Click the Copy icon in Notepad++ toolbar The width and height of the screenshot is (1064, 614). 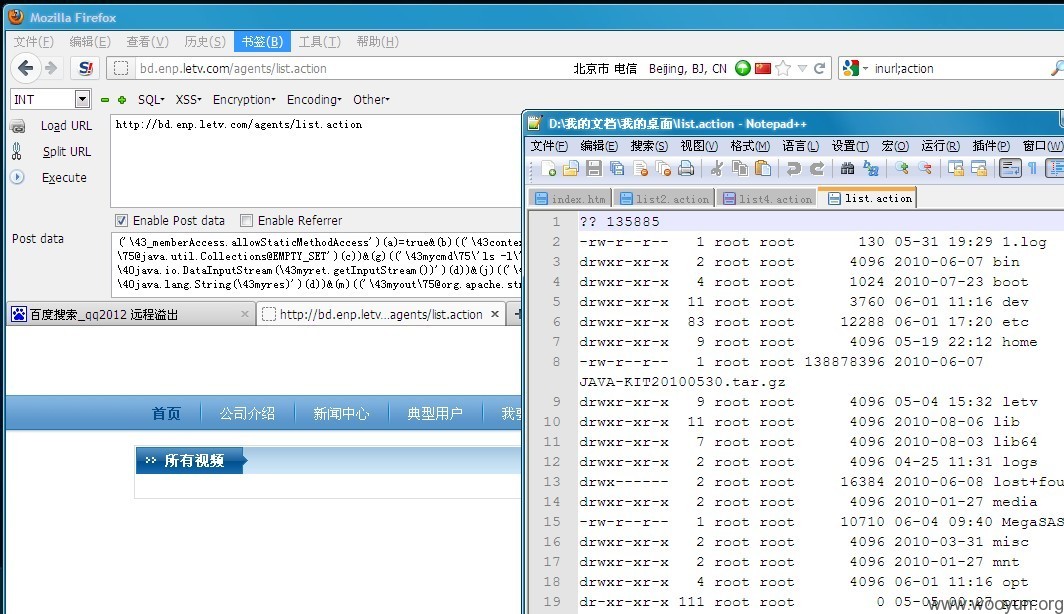[x=740, y=168]
